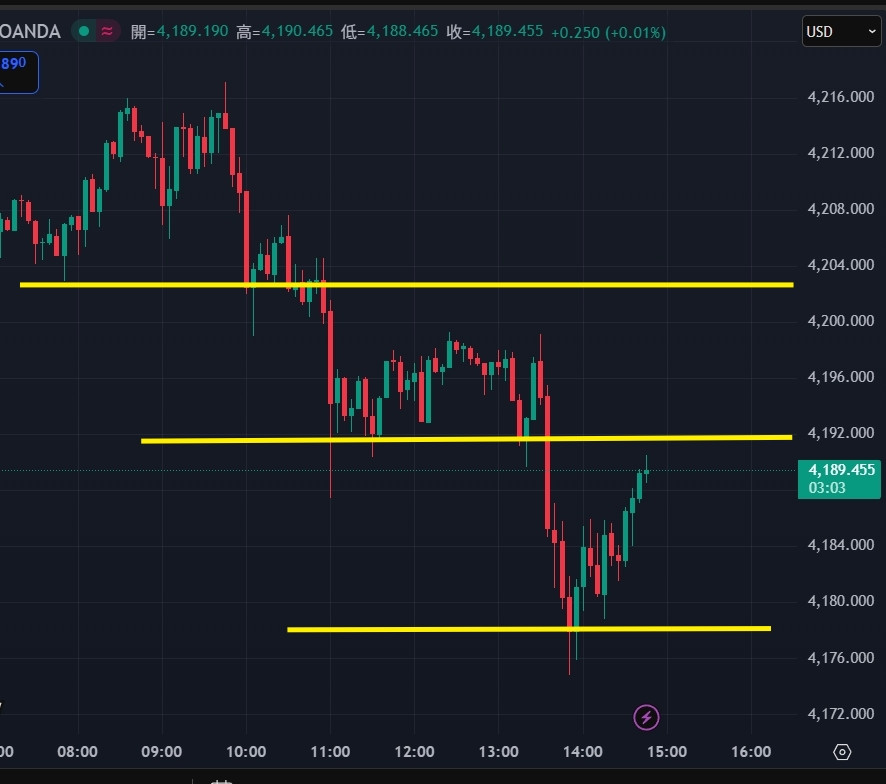Click the +0.250 (+0.01%) change value
This screenshot has height=784, width=886.
(608, 32)
